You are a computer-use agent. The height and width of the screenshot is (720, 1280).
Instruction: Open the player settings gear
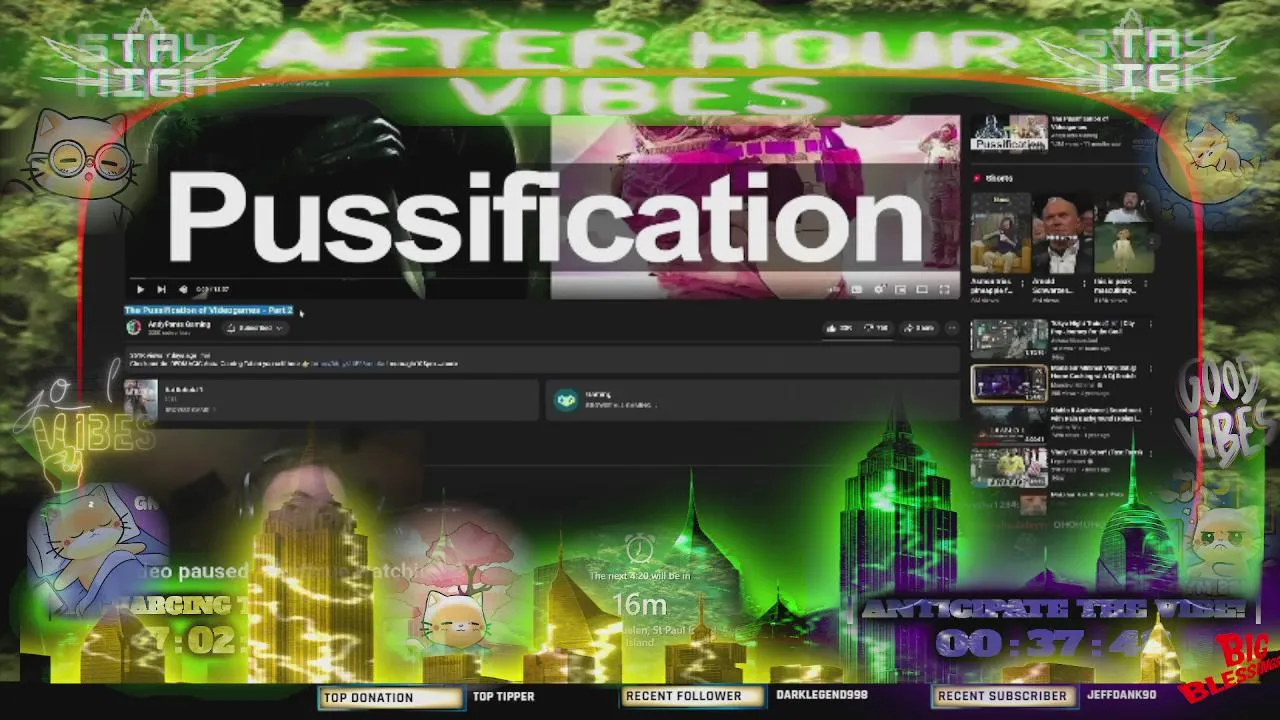(879, 290)
